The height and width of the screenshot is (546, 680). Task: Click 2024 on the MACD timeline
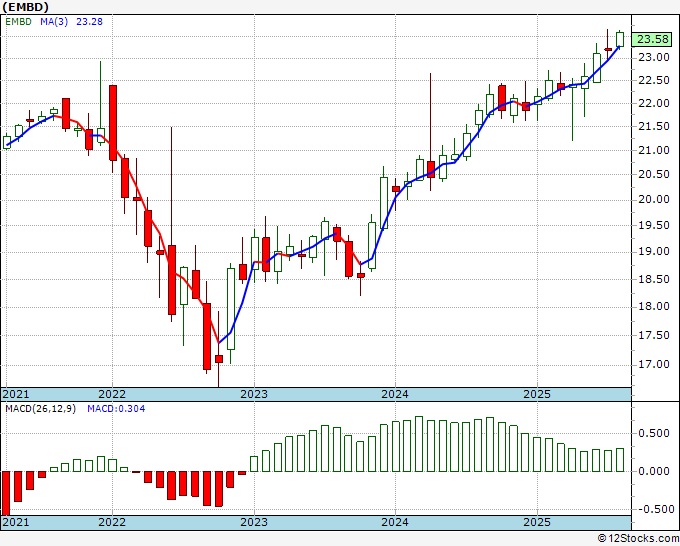pyautogui.click(x=395, y=522)
